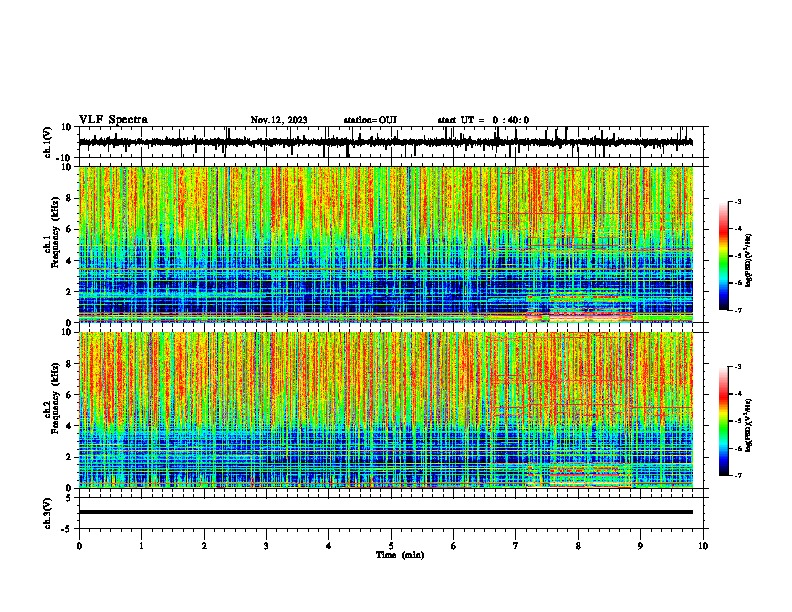
Task: Click the "6" kHz tick on ch.2 frequency axis
Action: [70, 395]
